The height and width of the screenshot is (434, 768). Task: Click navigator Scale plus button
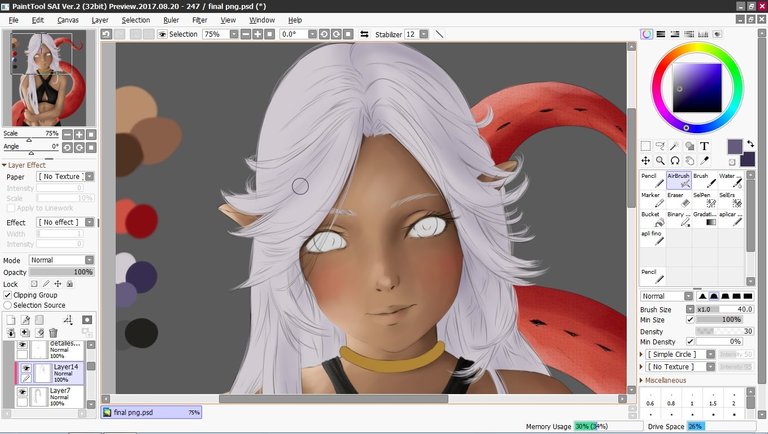79,135
